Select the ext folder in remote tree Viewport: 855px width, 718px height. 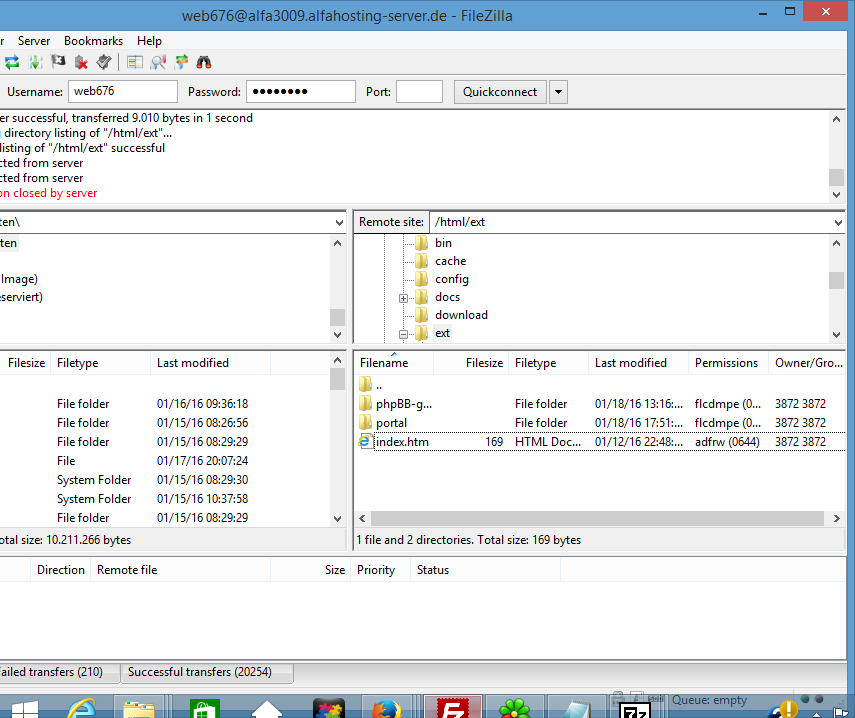tap(443, 333)
